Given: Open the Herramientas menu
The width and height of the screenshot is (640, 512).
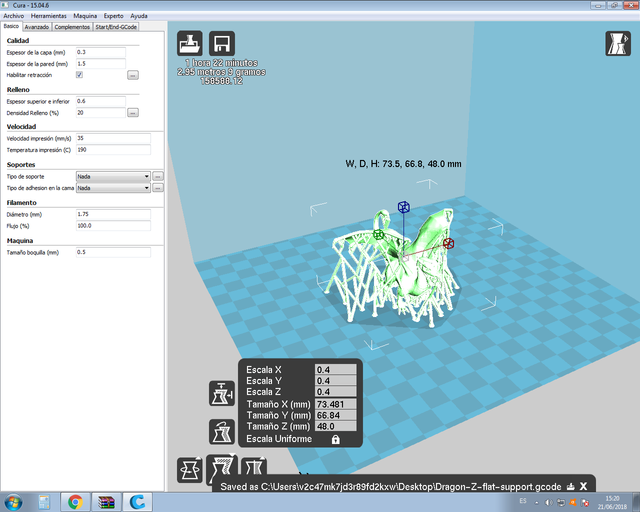Looking at the screenshot, I should point(49,16).
